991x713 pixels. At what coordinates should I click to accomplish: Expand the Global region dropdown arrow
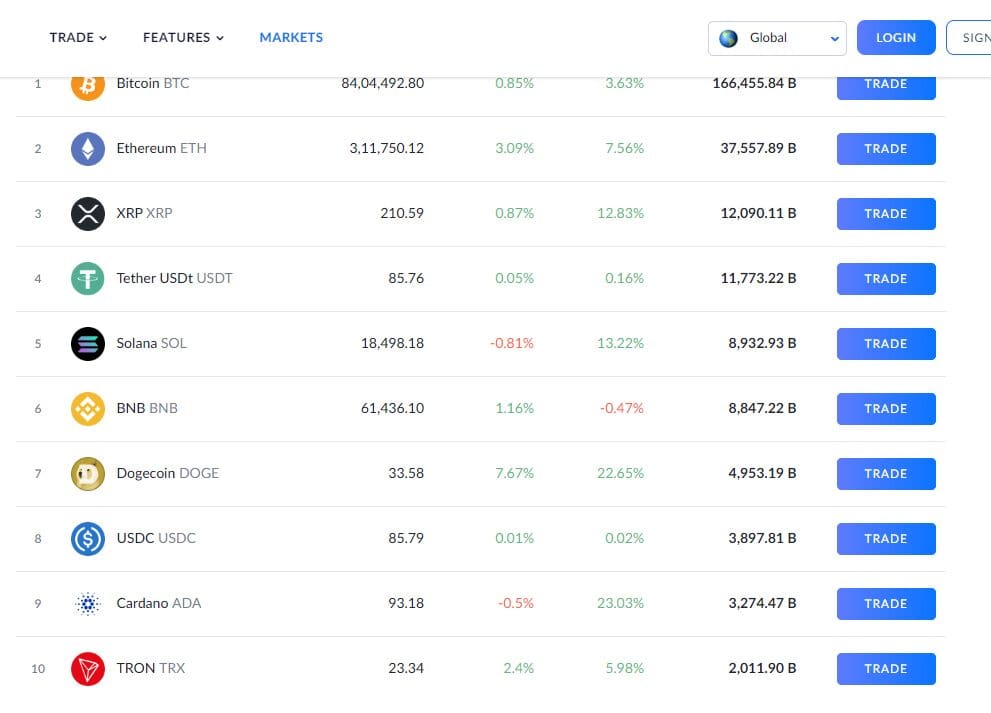(834, 39)
